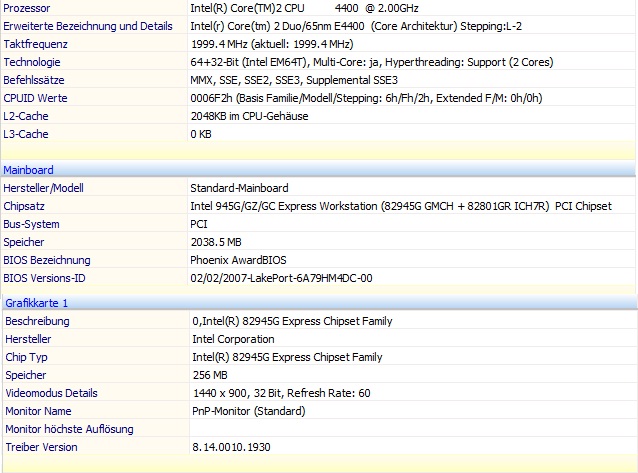
Task: Click the BIOS Versions-ID row label
Action: coord(45,278)
